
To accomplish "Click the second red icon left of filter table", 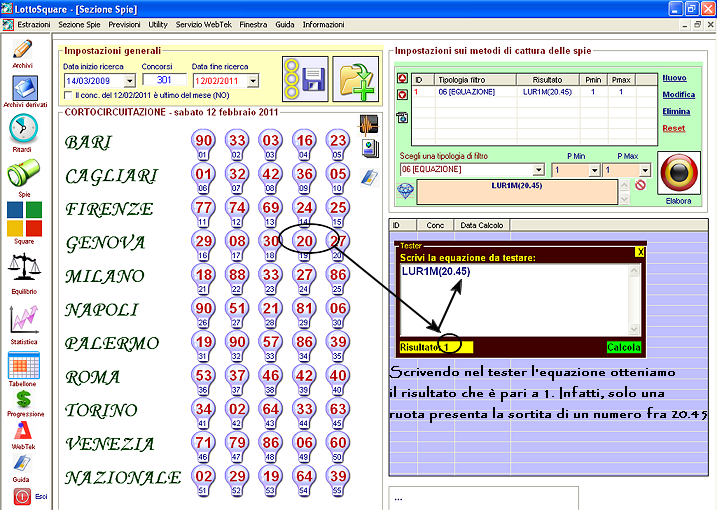I will pyautogui.click(x=402, y=95).
